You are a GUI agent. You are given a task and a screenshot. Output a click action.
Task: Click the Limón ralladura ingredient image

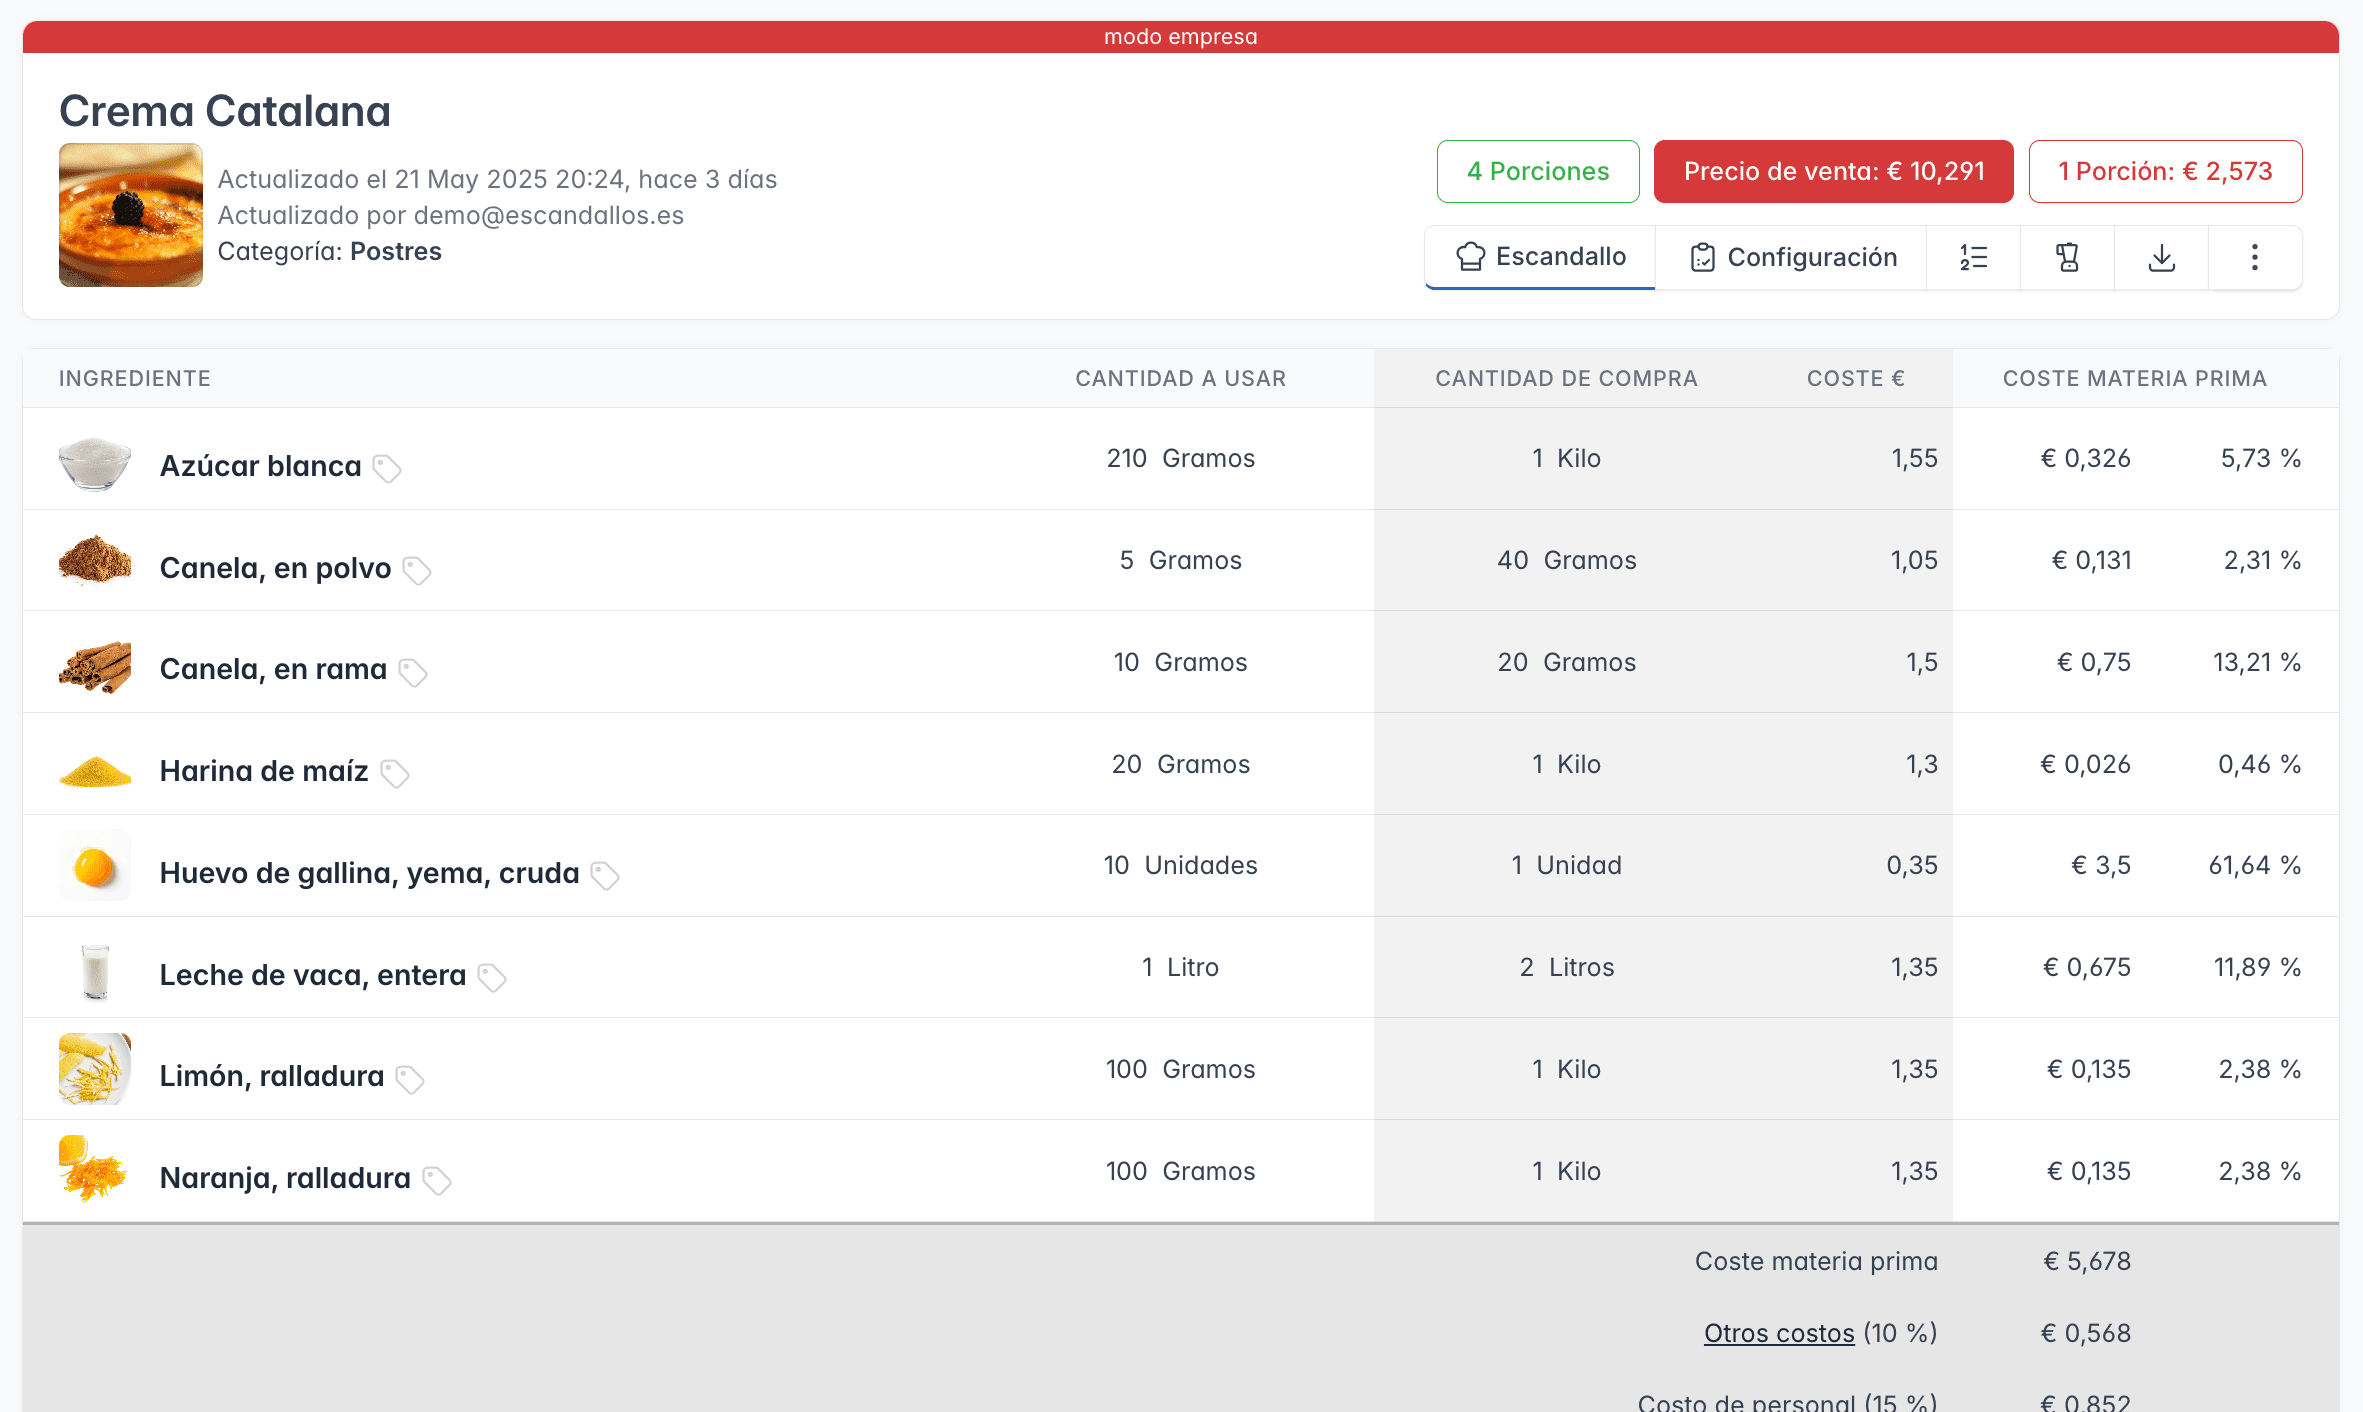point(95,1069)
